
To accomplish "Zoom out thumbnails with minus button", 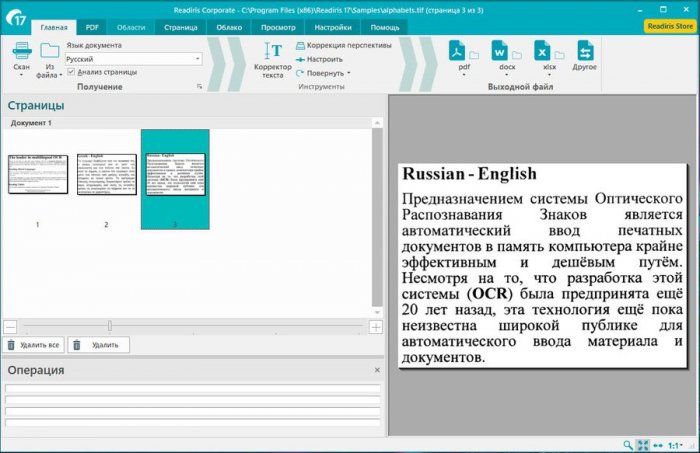I will click(10, 327).
